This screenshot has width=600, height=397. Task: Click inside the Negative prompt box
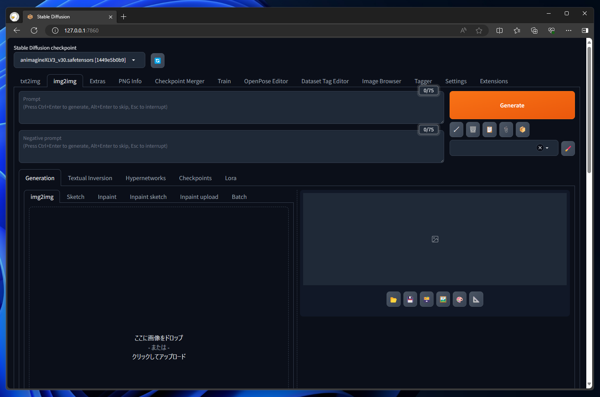coord(231,147)
